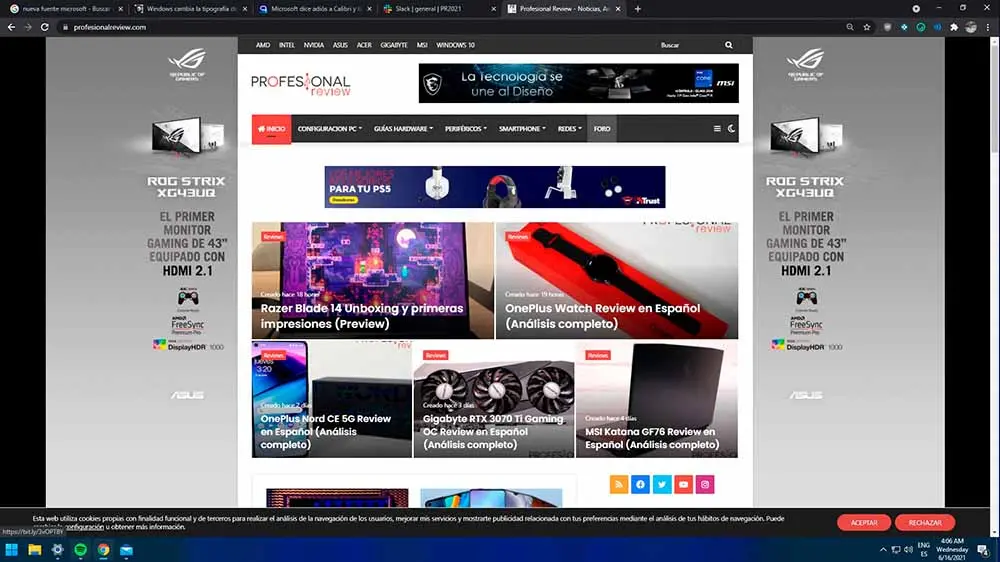Open Spotify from the taskbar

(x=80, y=549)
